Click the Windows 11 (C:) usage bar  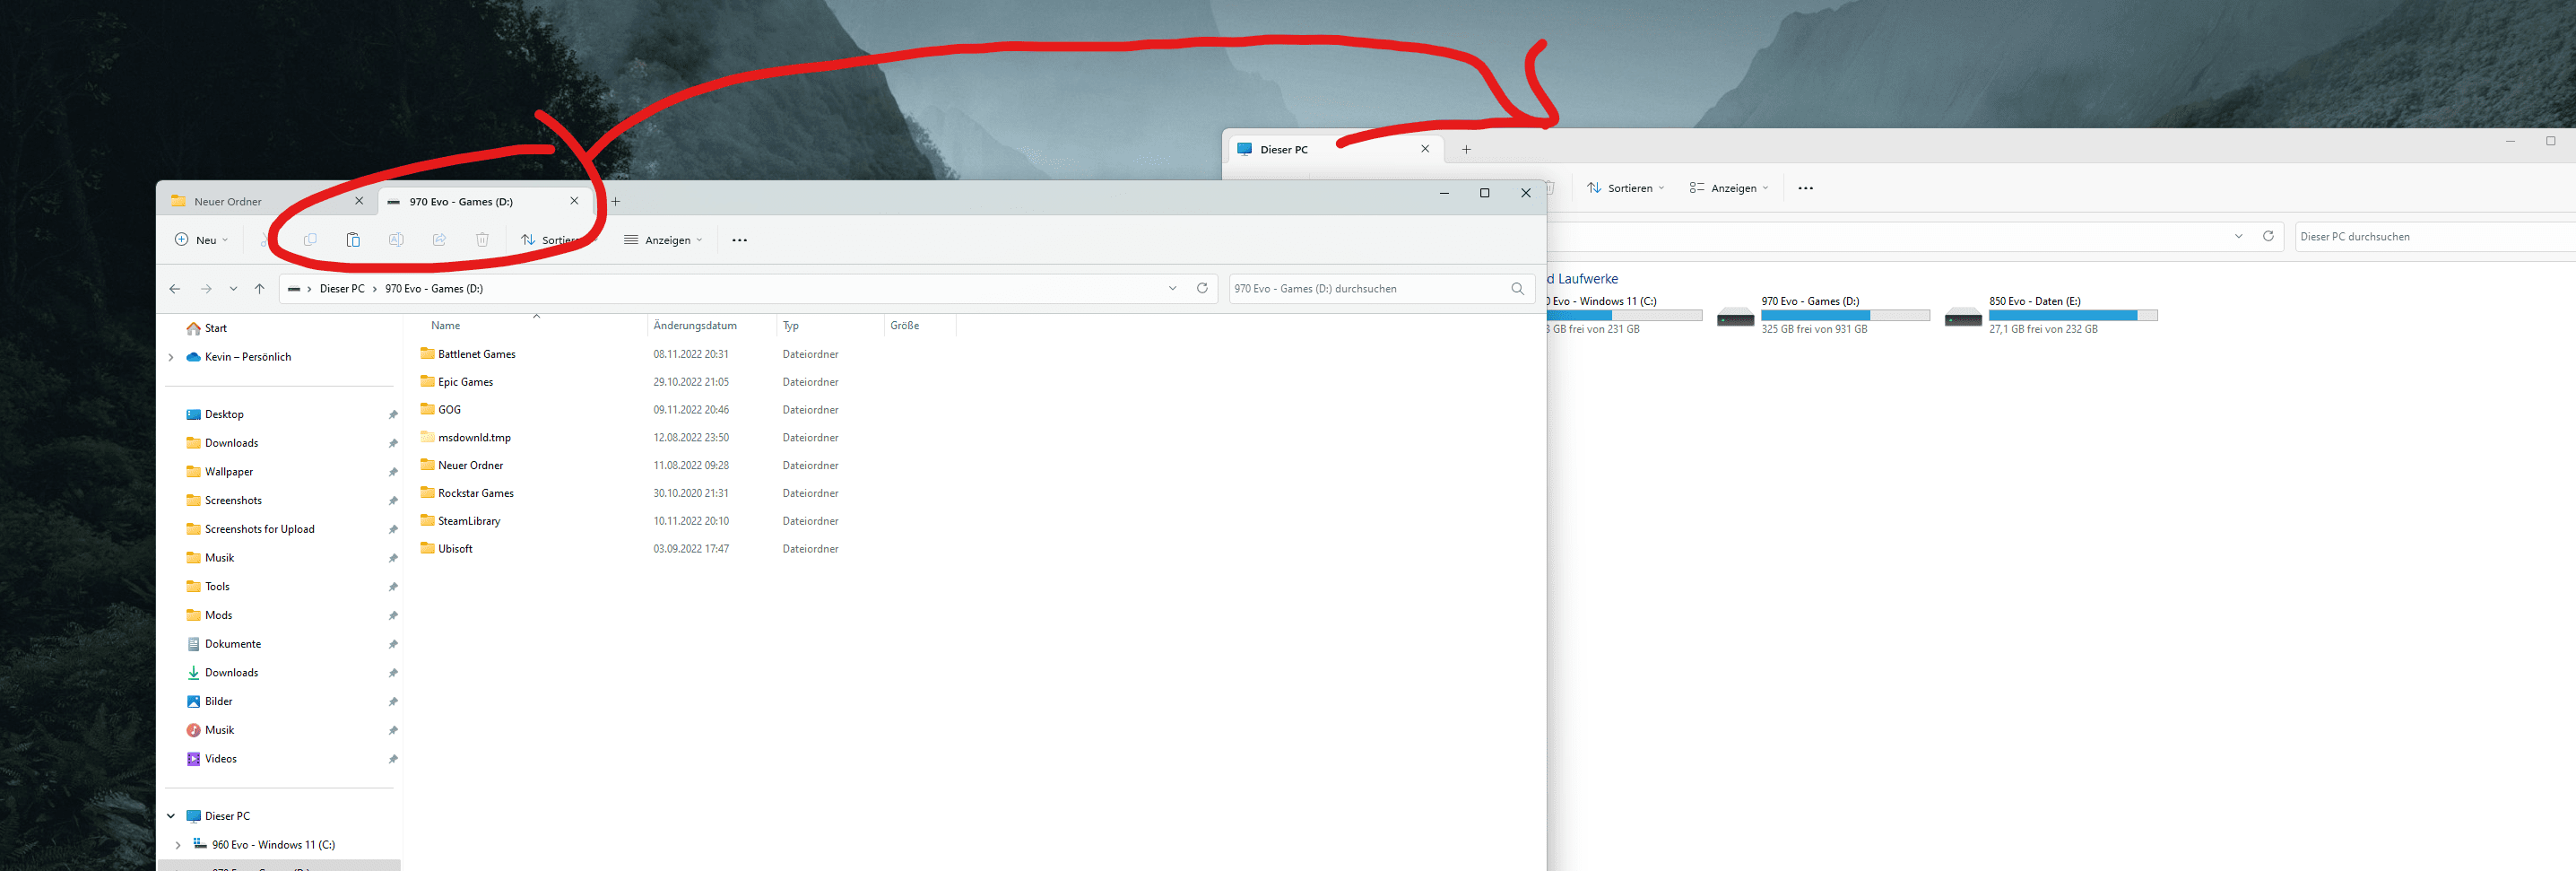pyautogui.click(x=1625, y=315)
